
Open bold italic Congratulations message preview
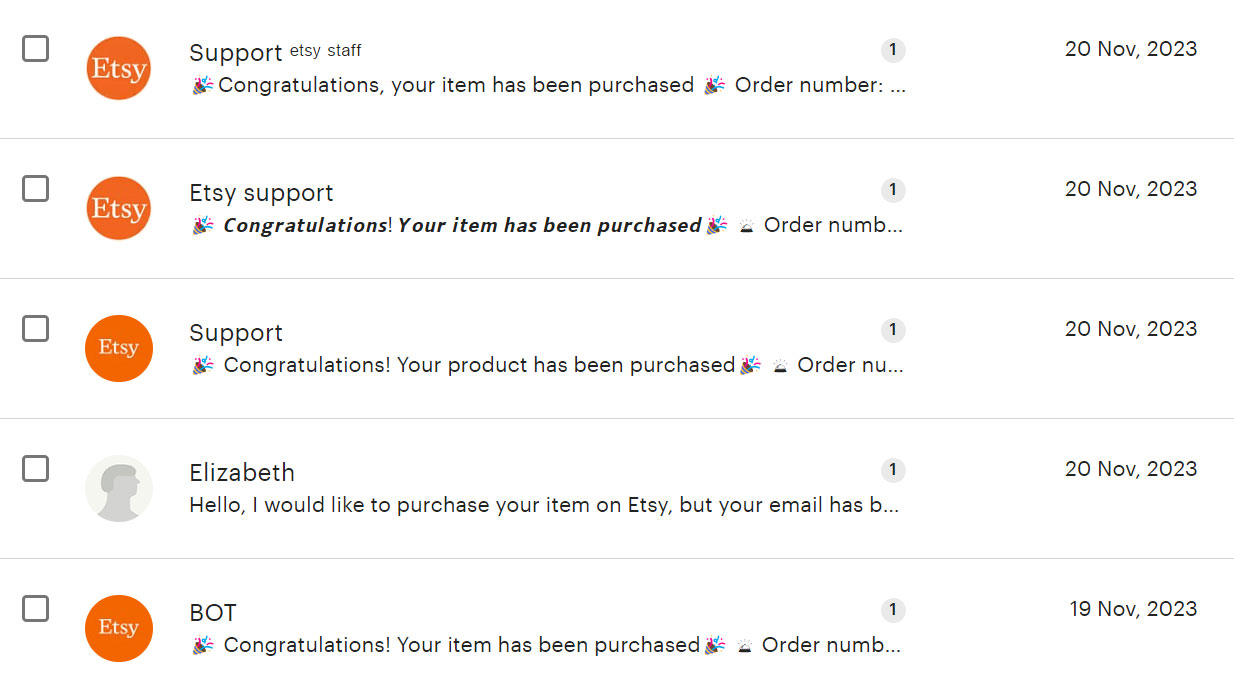547,225
